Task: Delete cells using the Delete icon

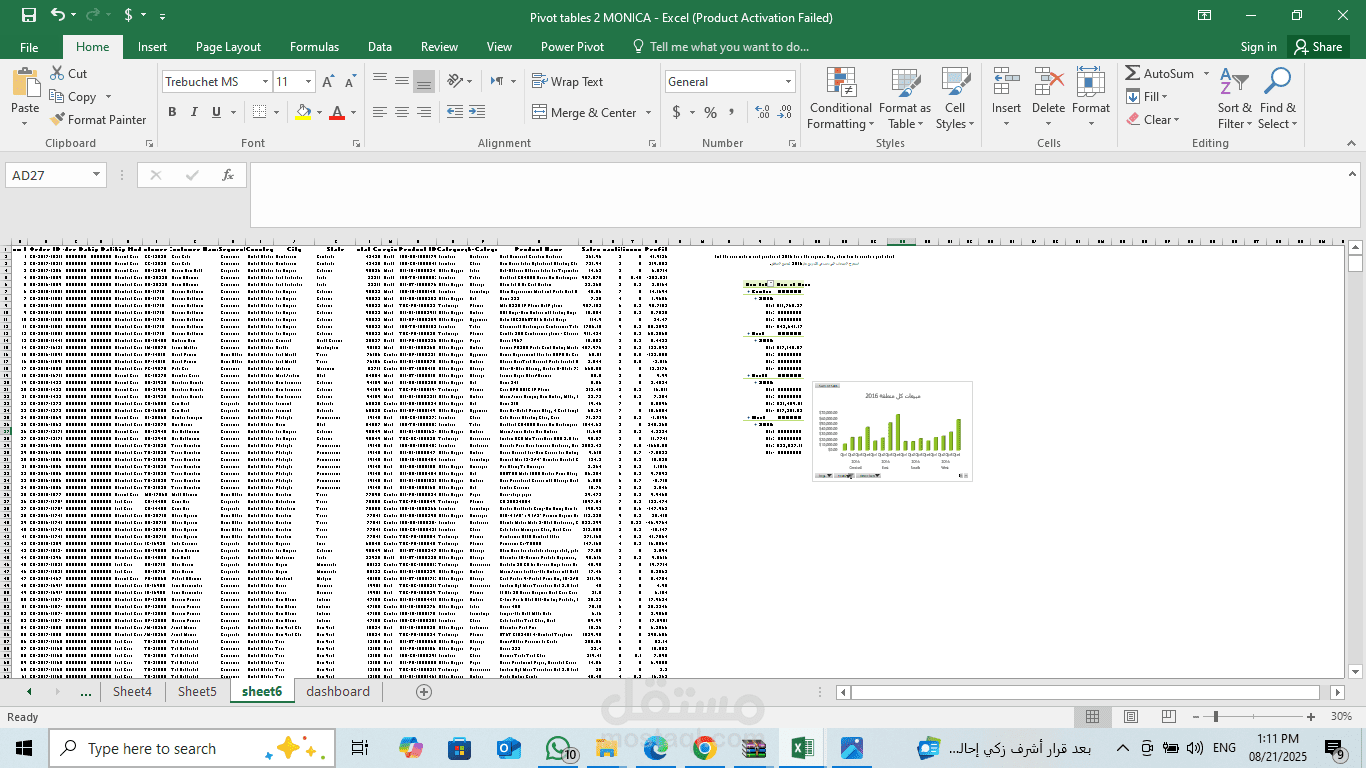Action: pyautogui.click(x=1049, y=84)
